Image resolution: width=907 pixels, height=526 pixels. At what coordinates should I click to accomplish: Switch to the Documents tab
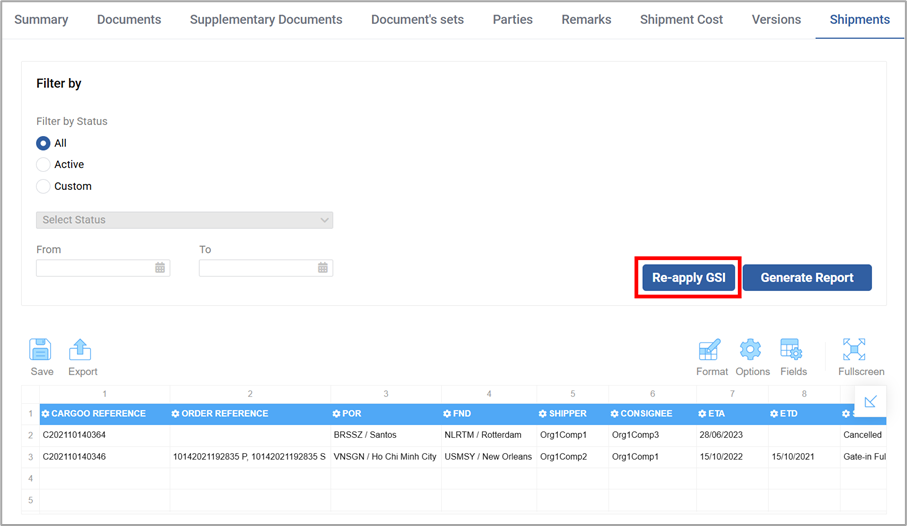pyautogui.click(x=129, y=20)
